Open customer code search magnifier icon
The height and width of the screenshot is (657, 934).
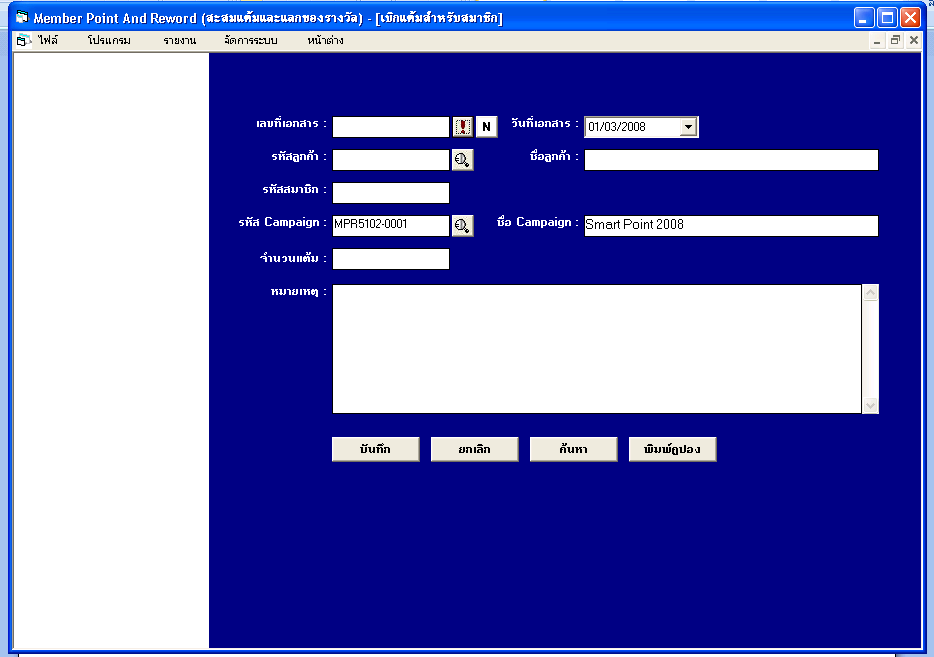click(463, 160)
